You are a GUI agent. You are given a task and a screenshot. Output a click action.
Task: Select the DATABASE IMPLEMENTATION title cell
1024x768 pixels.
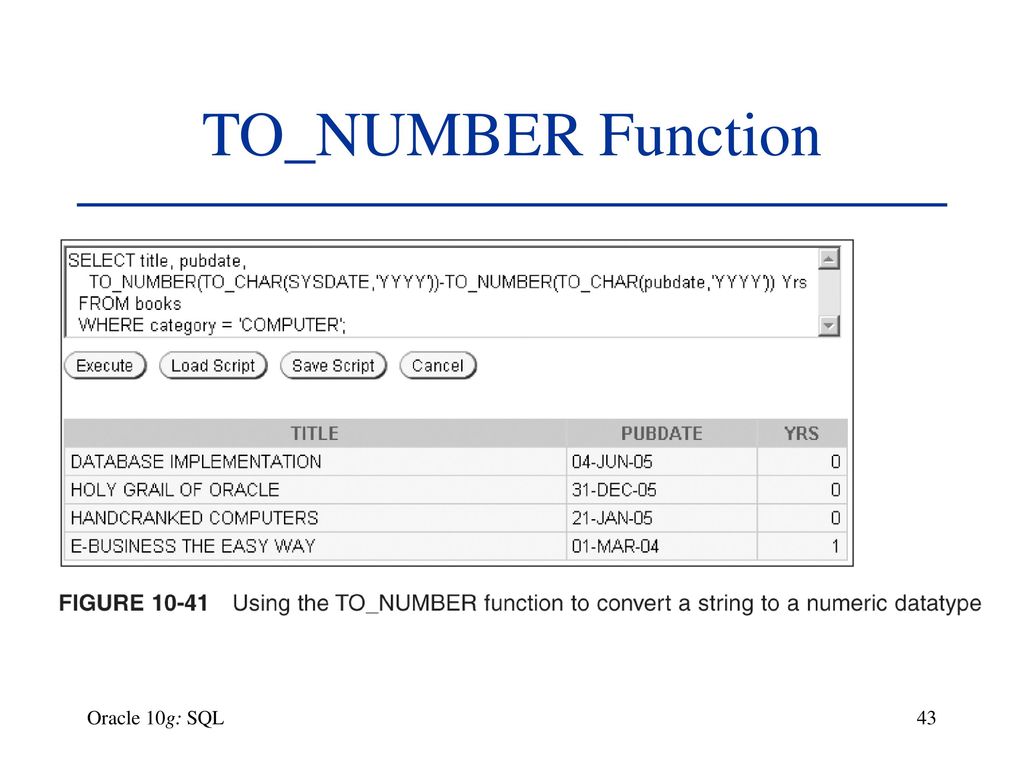pyautogui.click(x=315, y=462)
